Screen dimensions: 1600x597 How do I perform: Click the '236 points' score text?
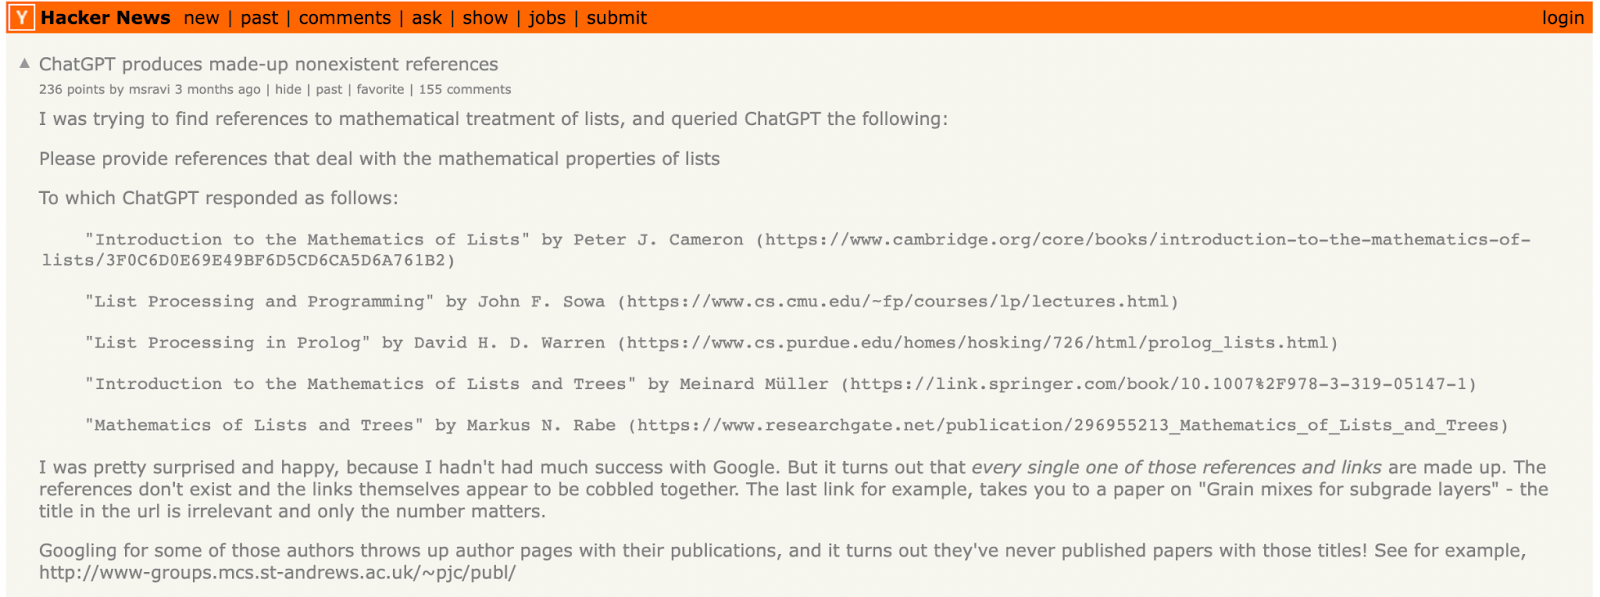[x=71, y=89]
